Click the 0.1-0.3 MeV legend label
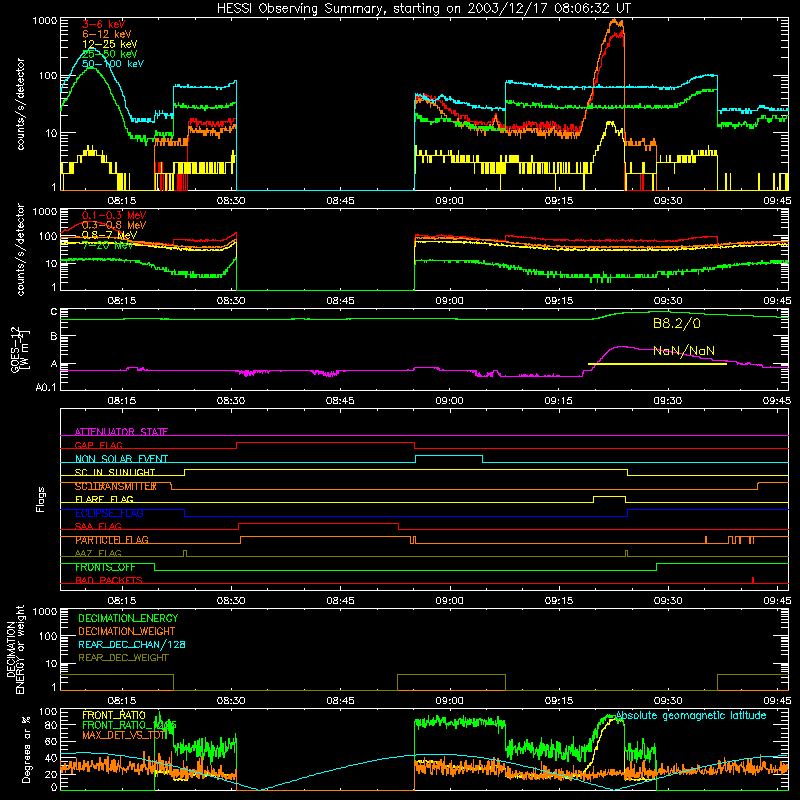Viewport: 800px width, 800px height. point(114,215)
